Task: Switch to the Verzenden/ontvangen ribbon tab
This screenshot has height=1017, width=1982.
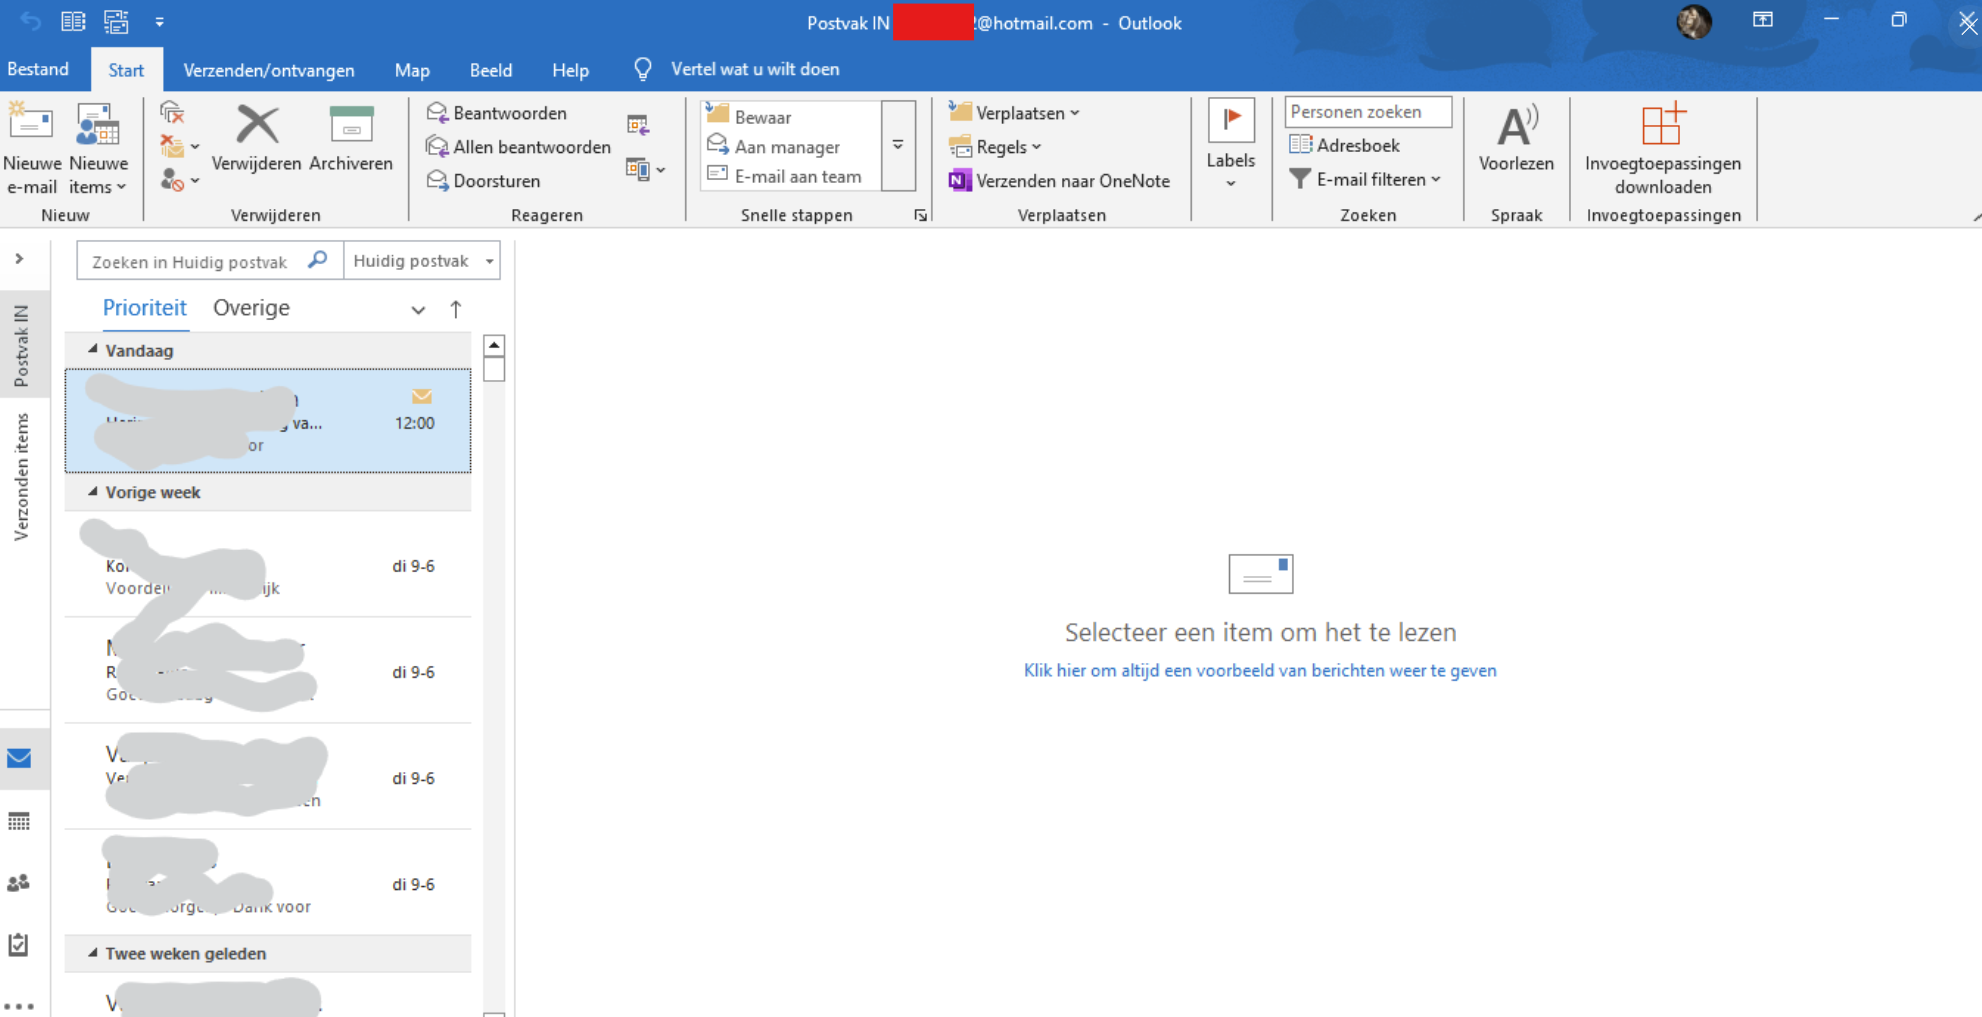Action: pos(269,70)
